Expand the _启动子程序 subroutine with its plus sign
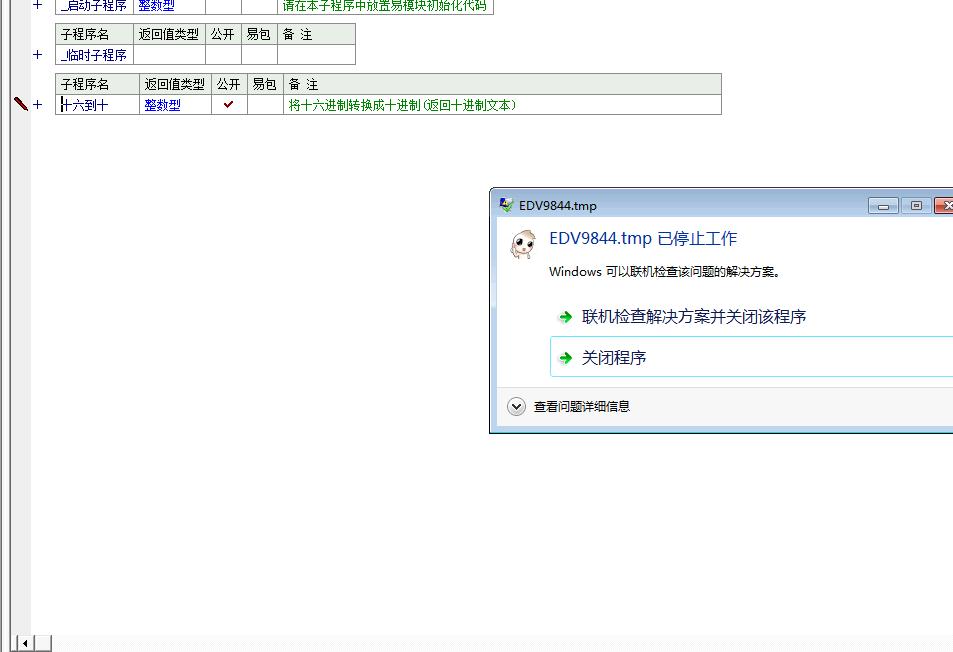953x652 pixels. point(38,5)
